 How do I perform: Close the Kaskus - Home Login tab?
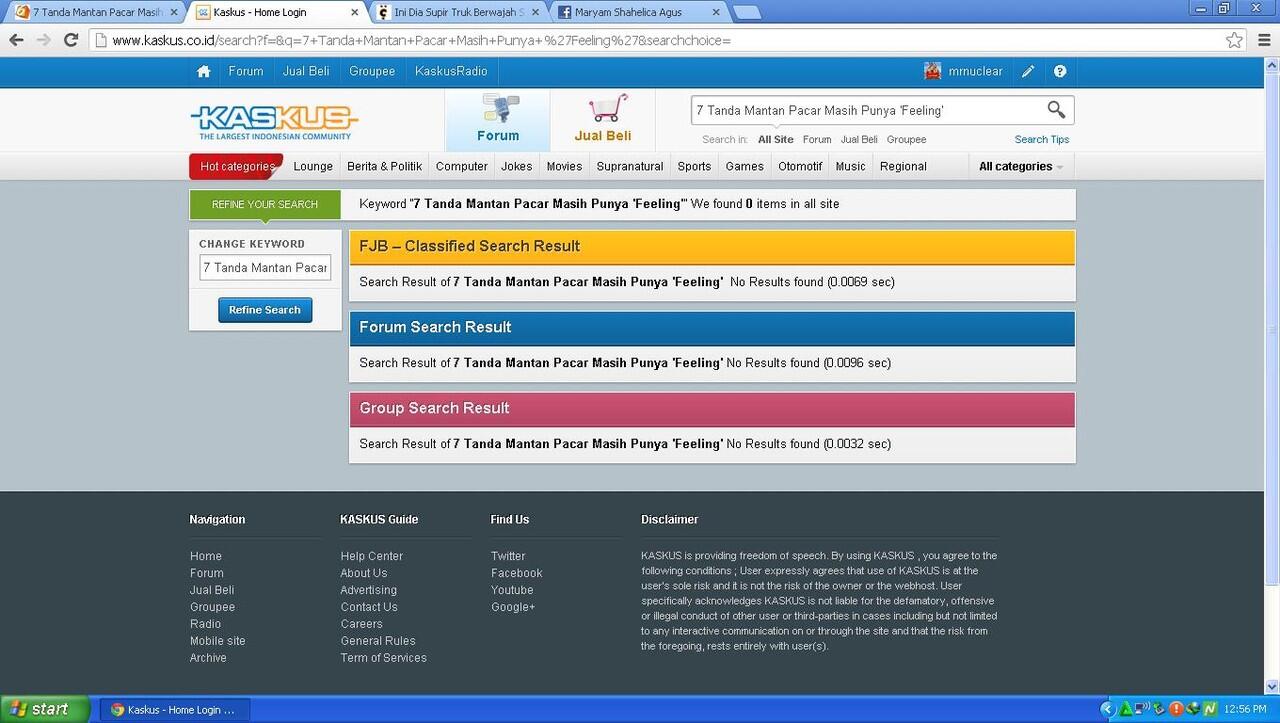354,13
